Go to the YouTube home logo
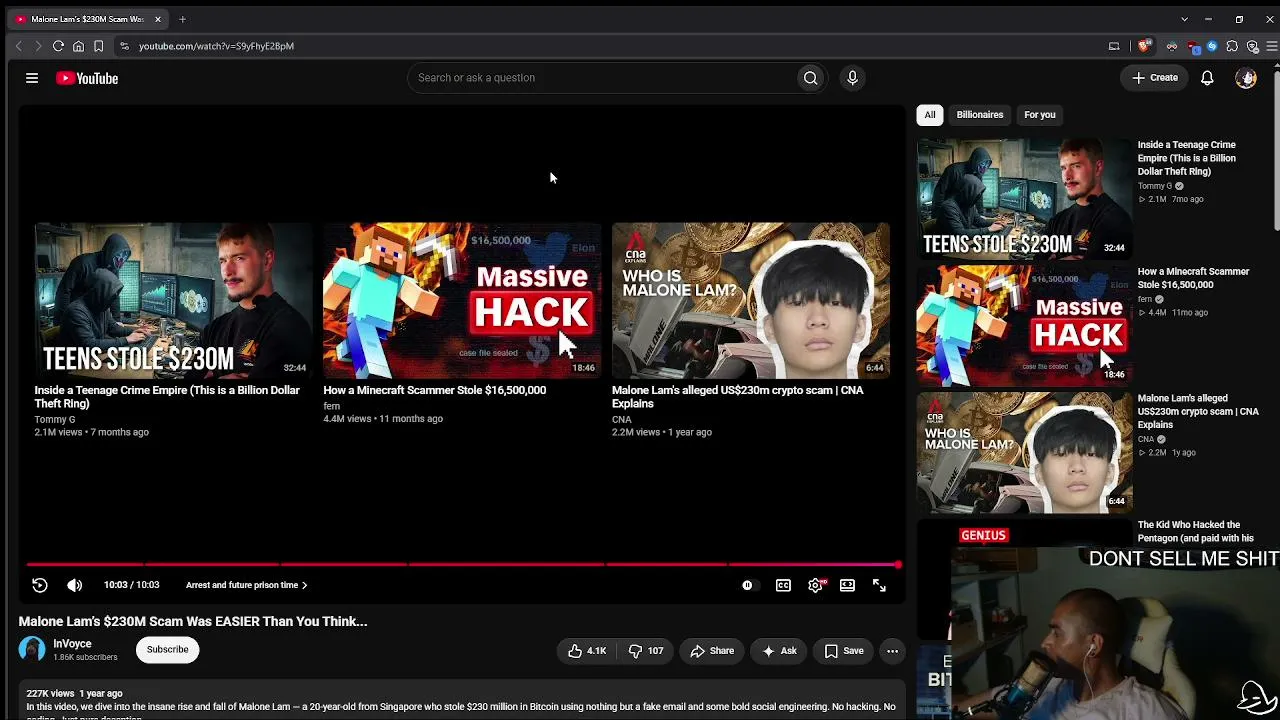 click(87, 78)
